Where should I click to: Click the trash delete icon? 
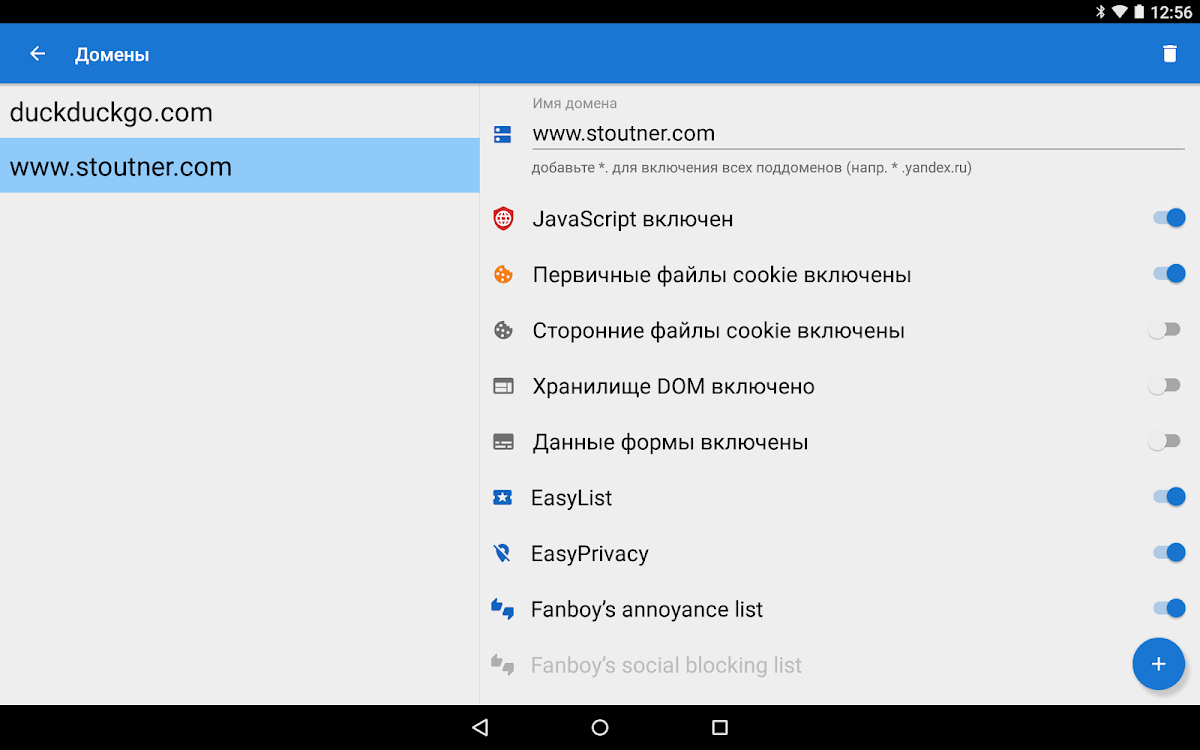click(x=1169, y=54)
